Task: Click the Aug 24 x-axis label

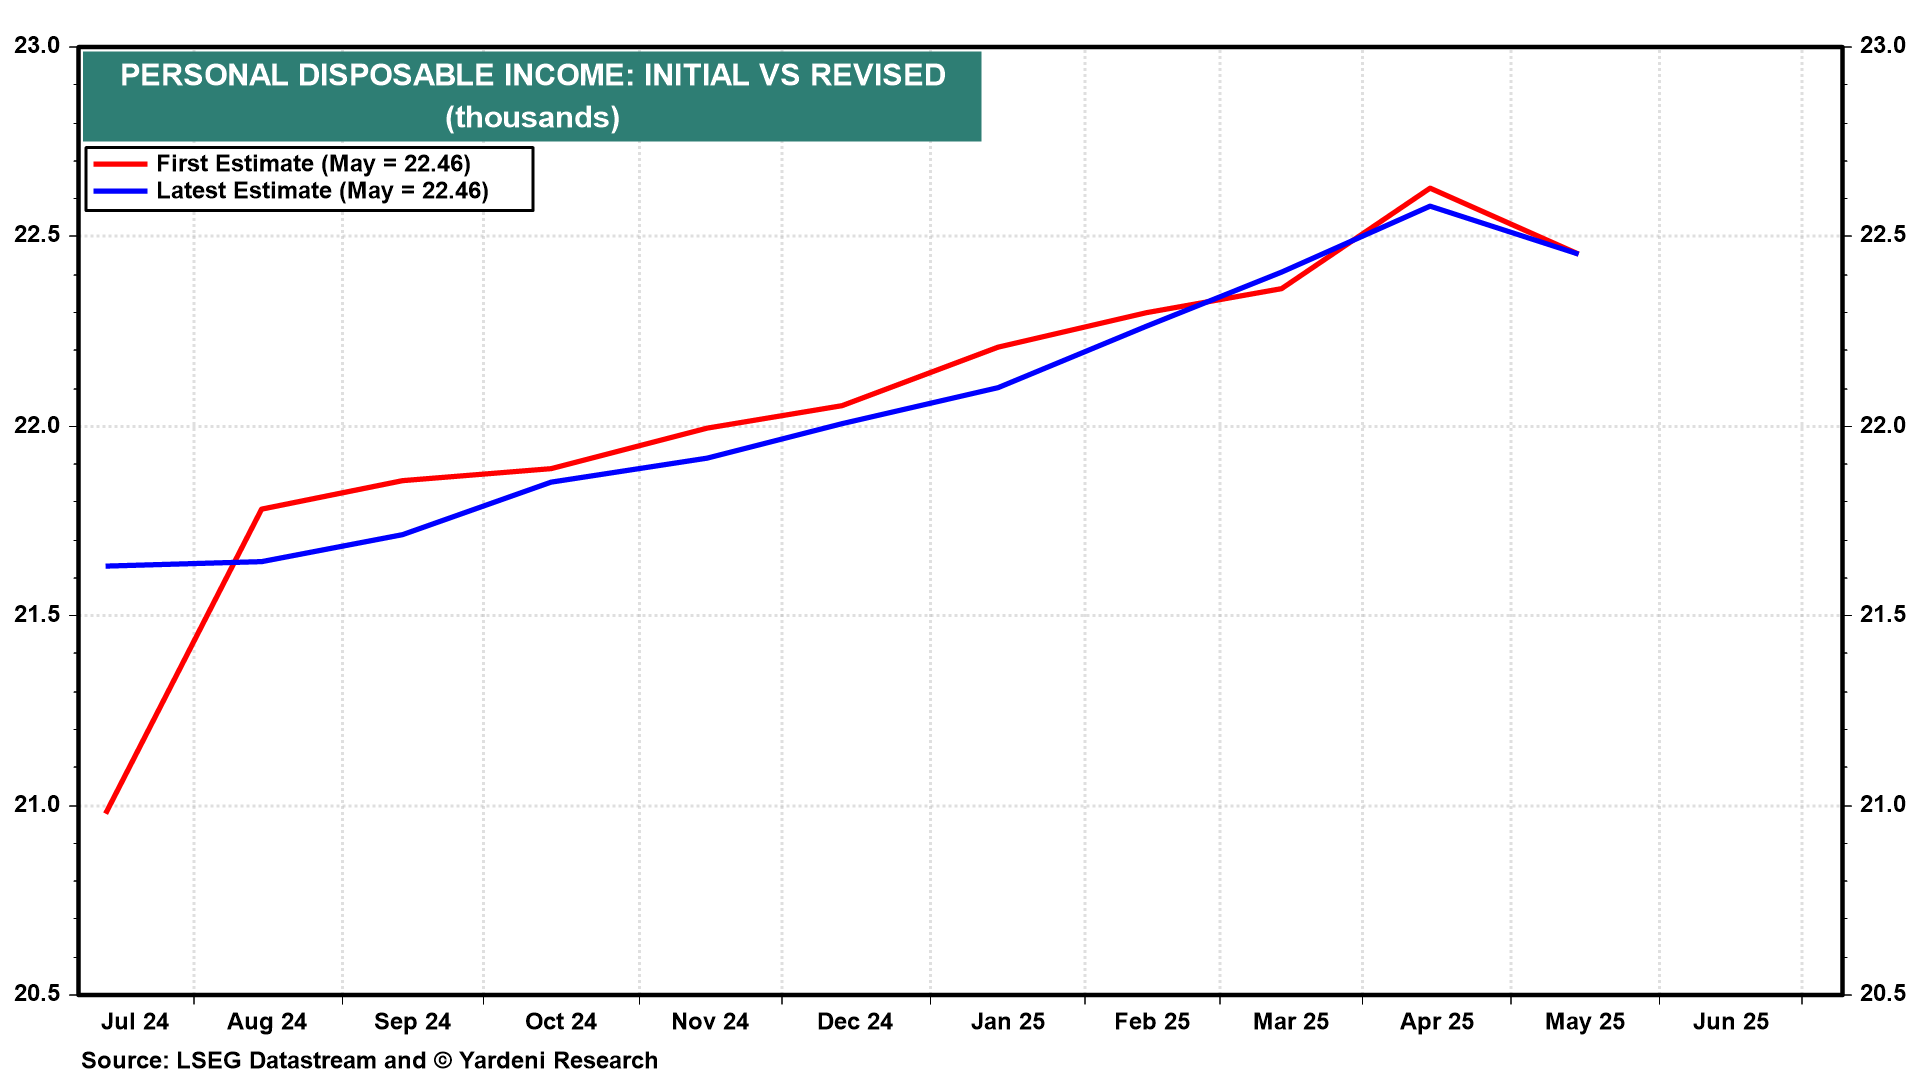Action: pyautogui.click(x=267, y=1022)
